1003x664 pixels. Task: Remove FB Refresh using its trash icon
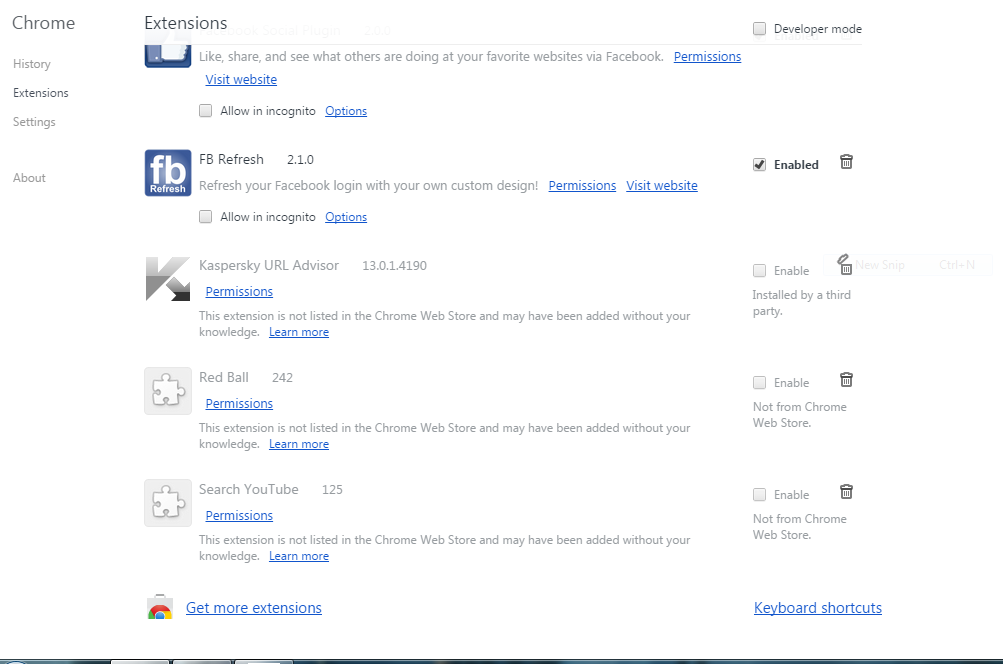click(846, 162)
